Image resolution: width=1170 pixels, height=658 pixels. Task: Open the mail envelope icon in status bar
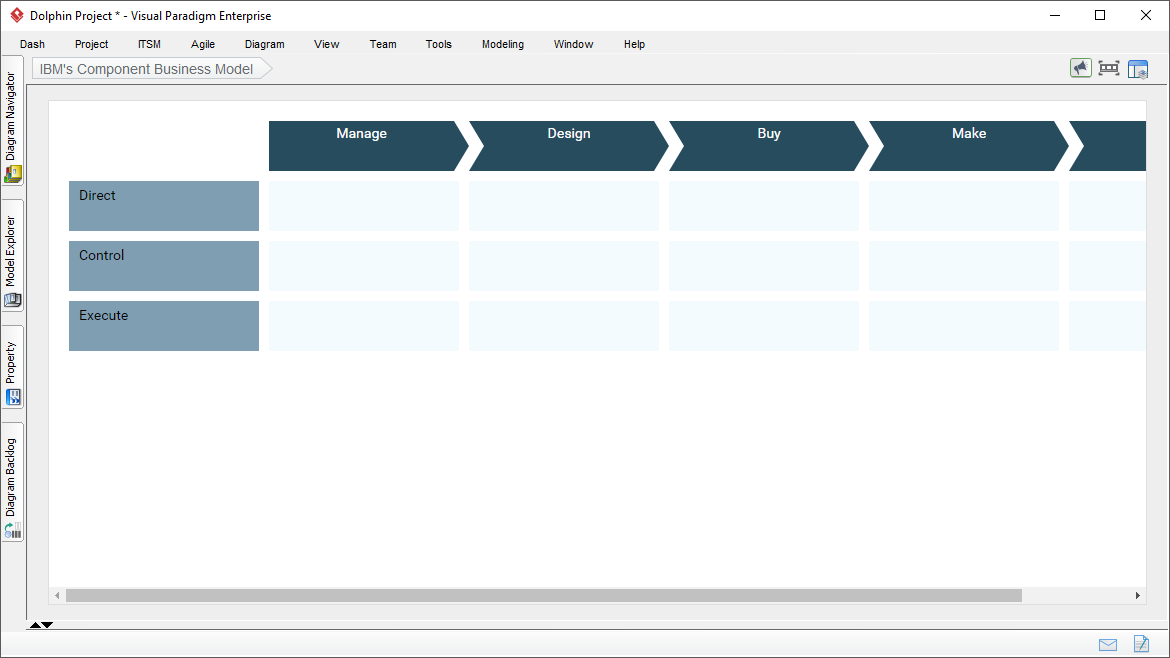pyautogui.click(x=1108, y=645)
